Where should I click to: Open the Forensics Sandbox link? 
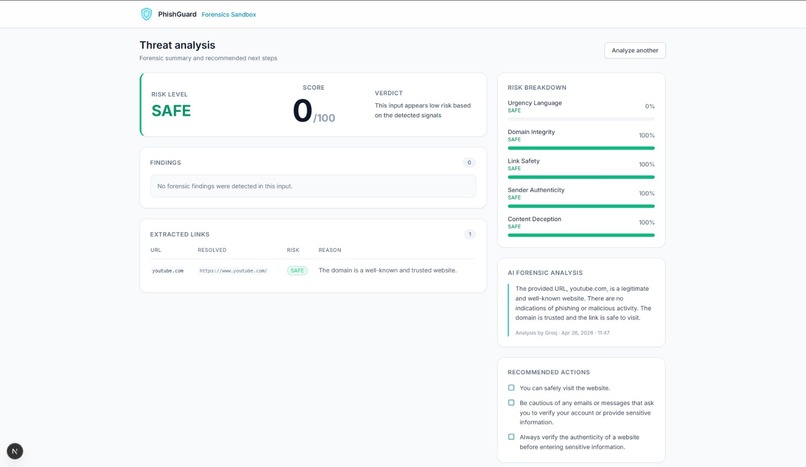229,14
